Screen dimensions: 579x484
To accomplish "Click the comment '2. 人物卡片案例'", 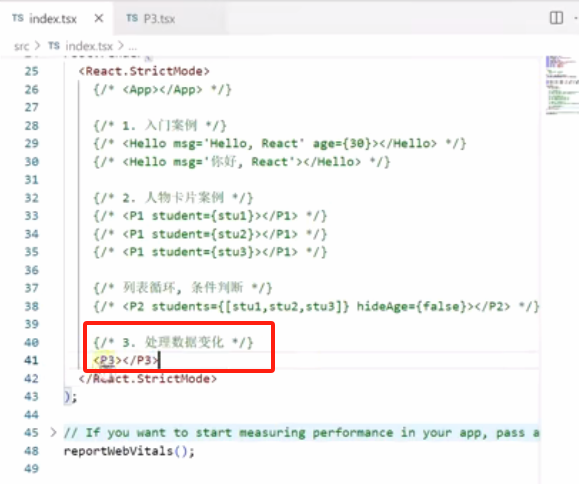I will pos(173,198).
